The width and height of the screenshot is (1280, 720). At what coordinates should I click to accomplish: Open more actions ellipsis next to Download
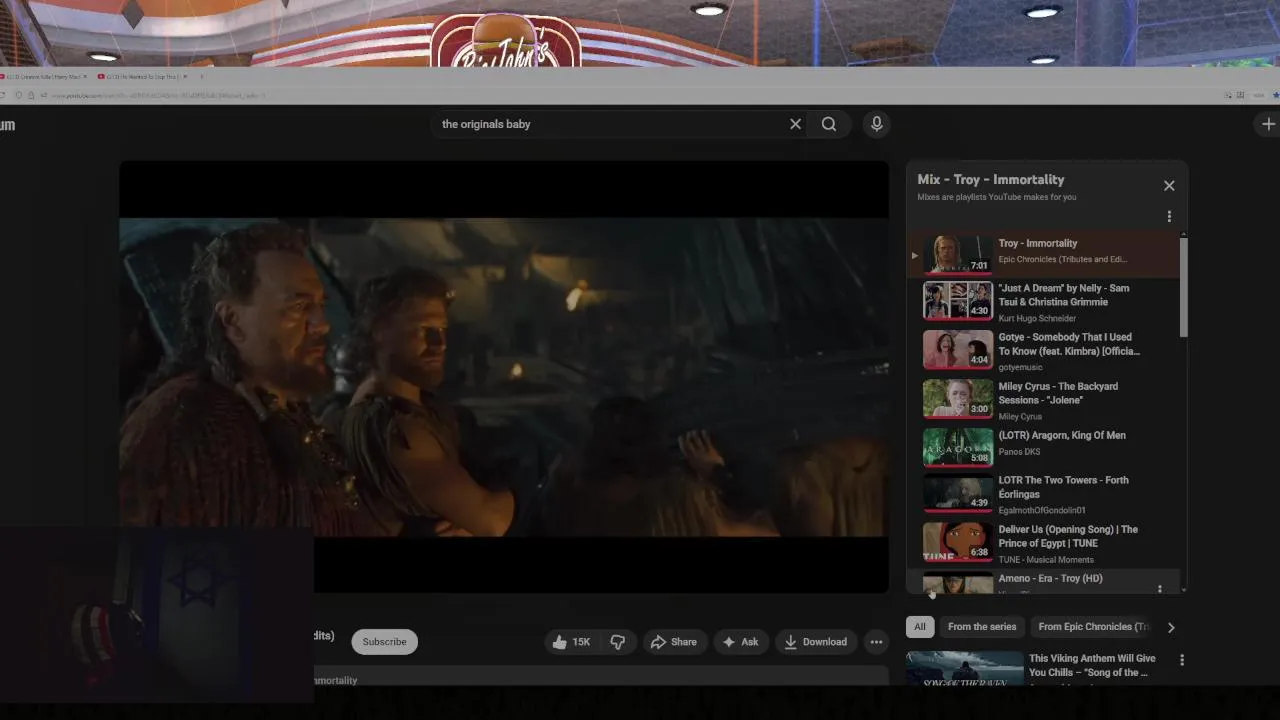(876, 642)
